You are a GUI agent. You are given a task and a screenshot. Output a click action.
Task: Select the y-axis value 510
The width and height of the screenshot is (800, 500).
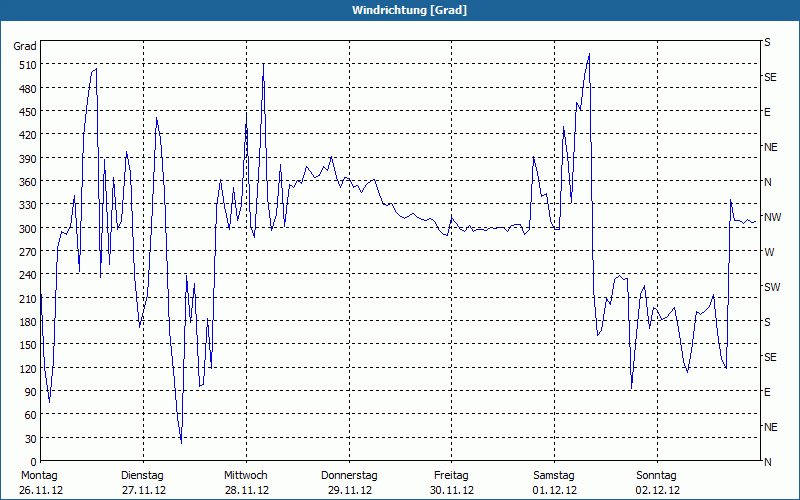tap(28, 65)
